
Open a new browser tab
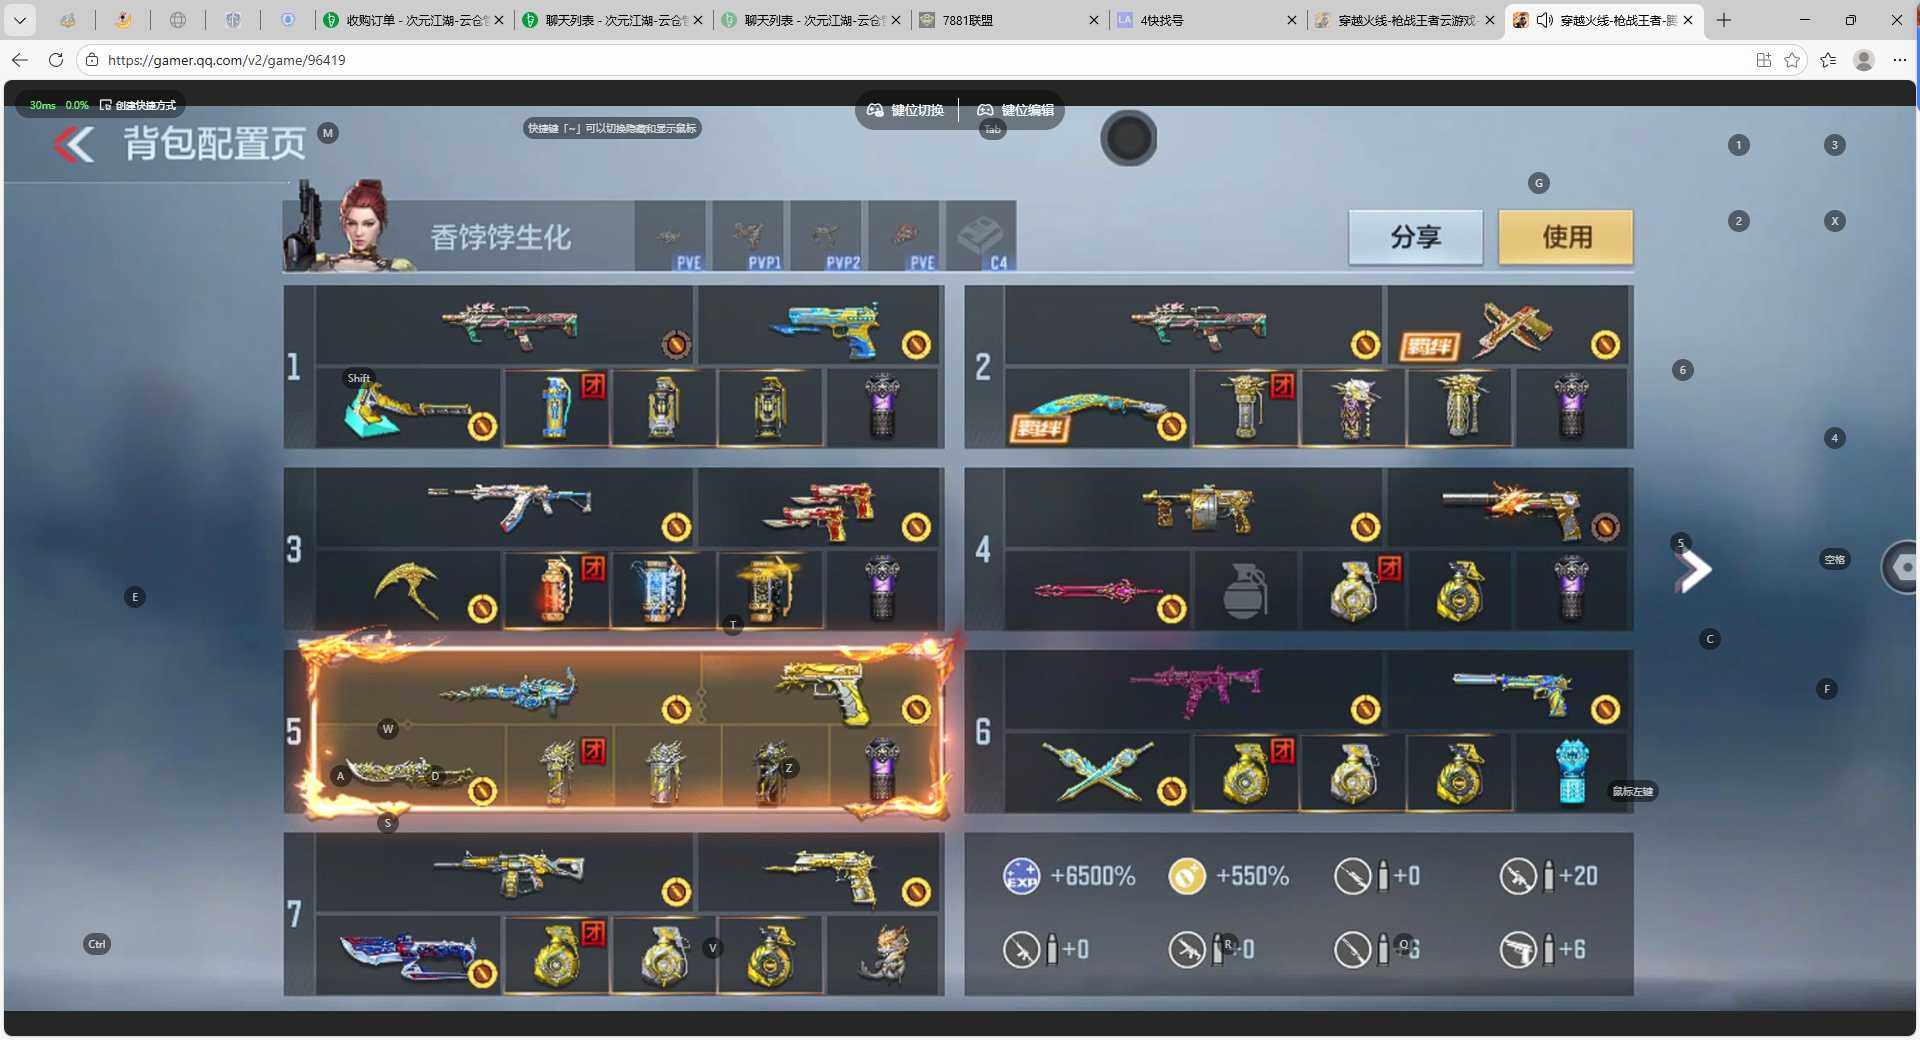pyautogui.click(x=1724, y=20)
